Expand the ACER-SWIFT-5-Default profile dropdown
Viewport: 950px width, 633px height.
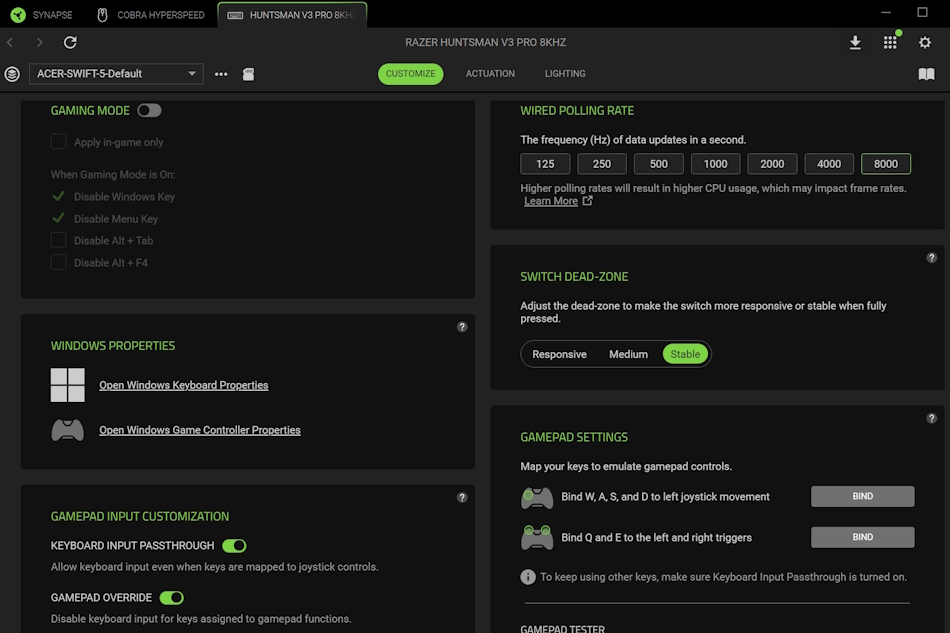tap(116, 74)
